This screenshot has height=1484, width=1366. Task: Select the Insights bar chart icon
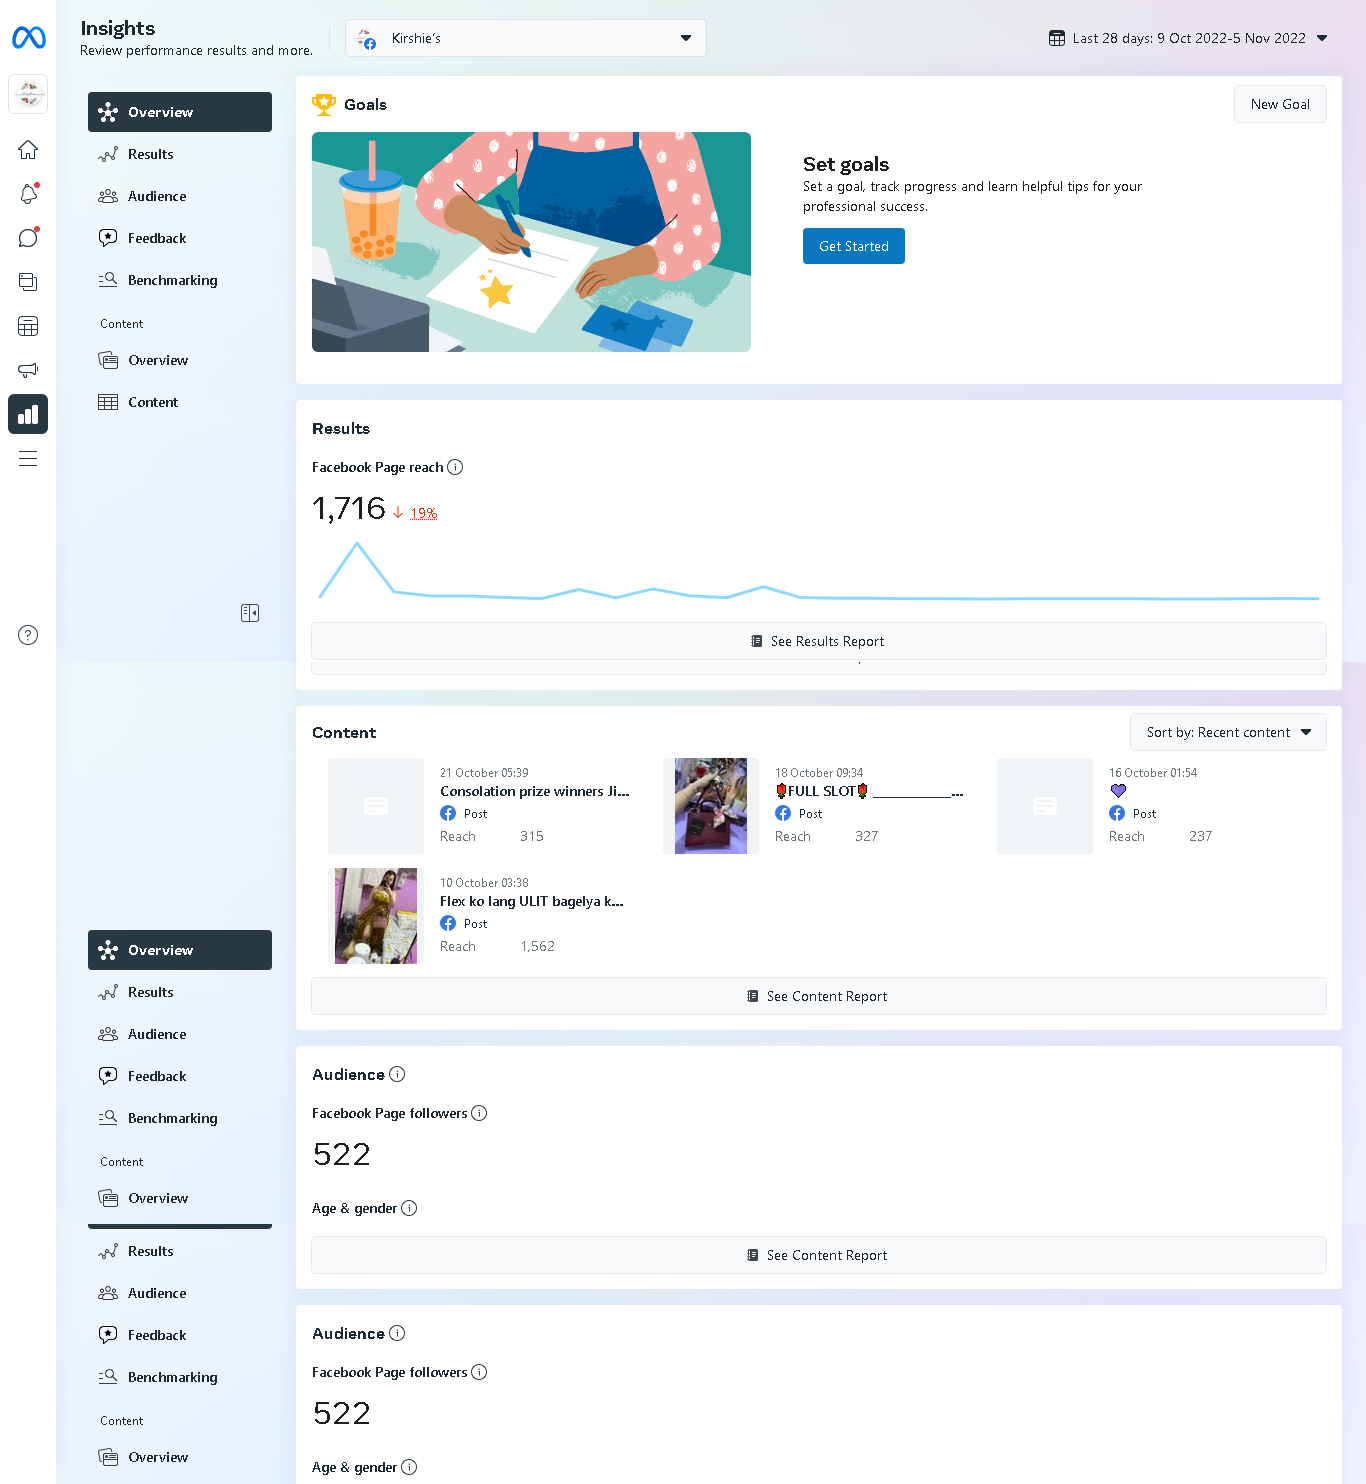(x=28, y=414)
